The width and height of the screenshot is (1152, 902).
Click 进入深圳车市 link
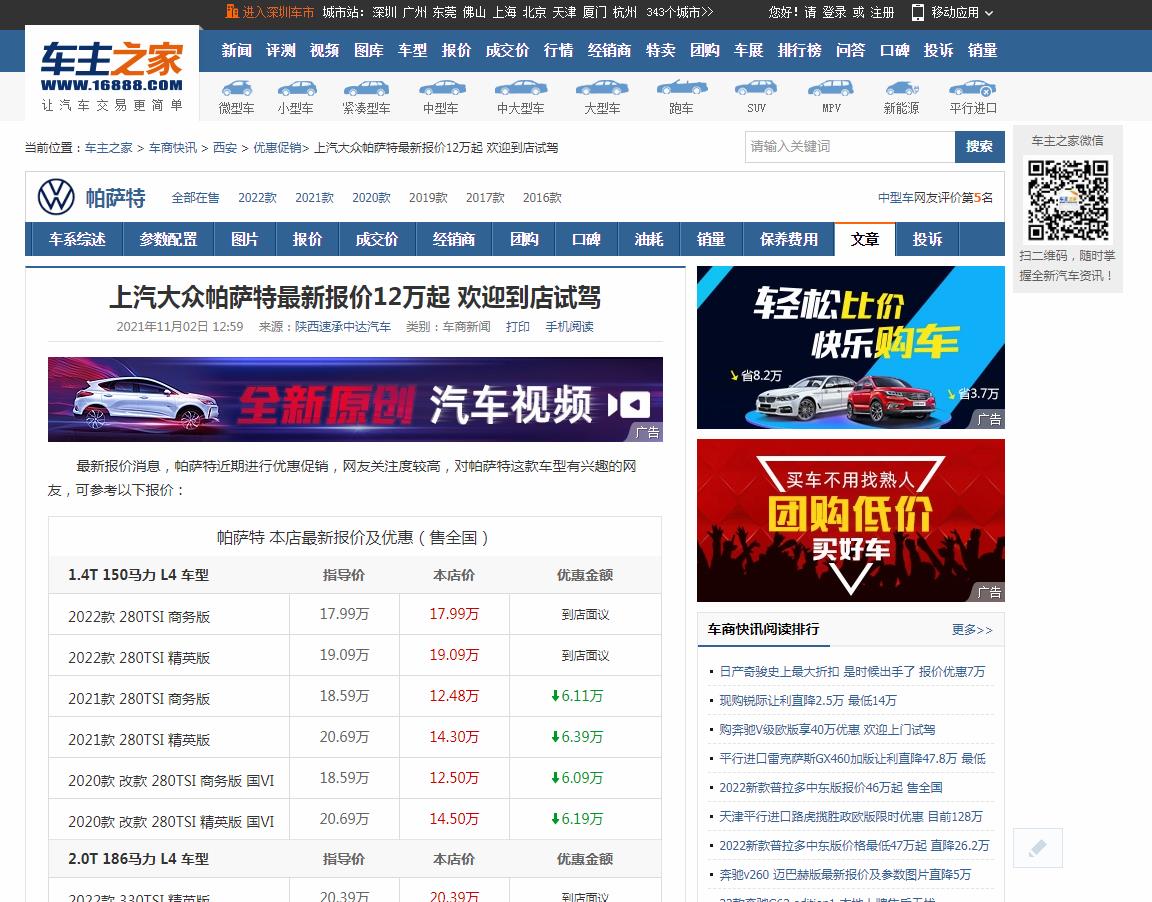[x=278, y=12]
